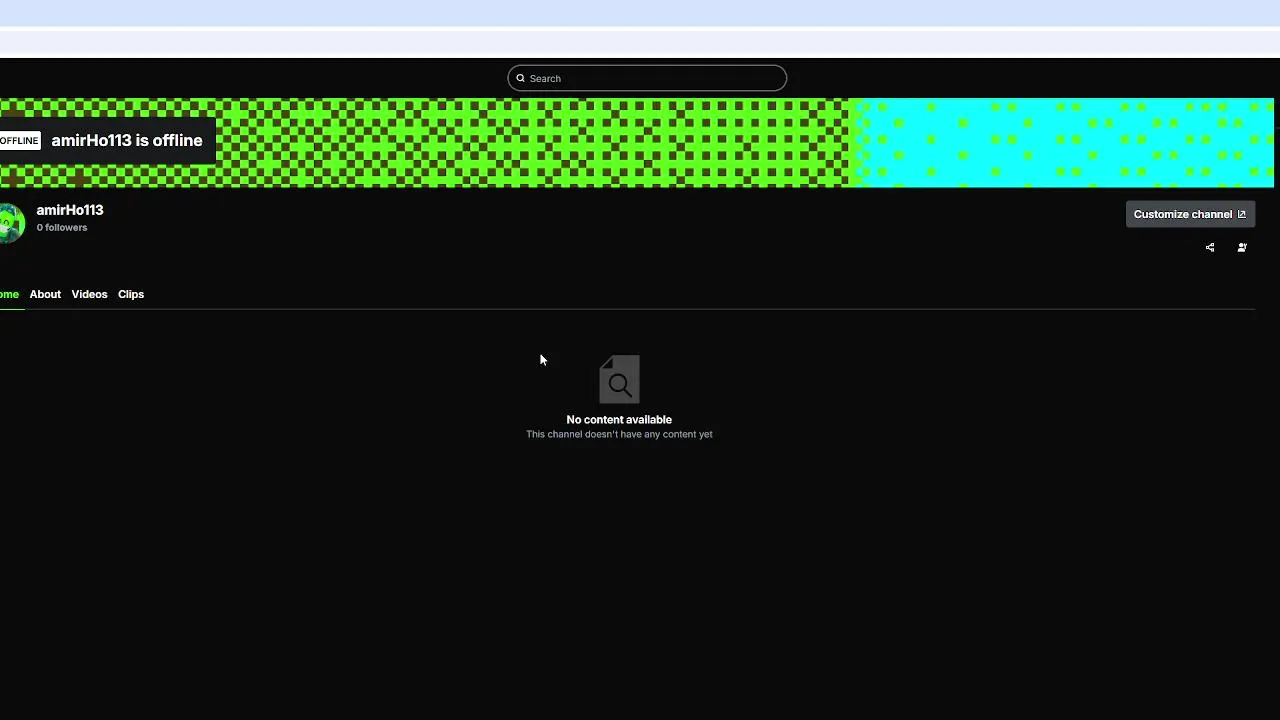Click the 0 followers text
1280x720 pixels.
coord(62,228)
